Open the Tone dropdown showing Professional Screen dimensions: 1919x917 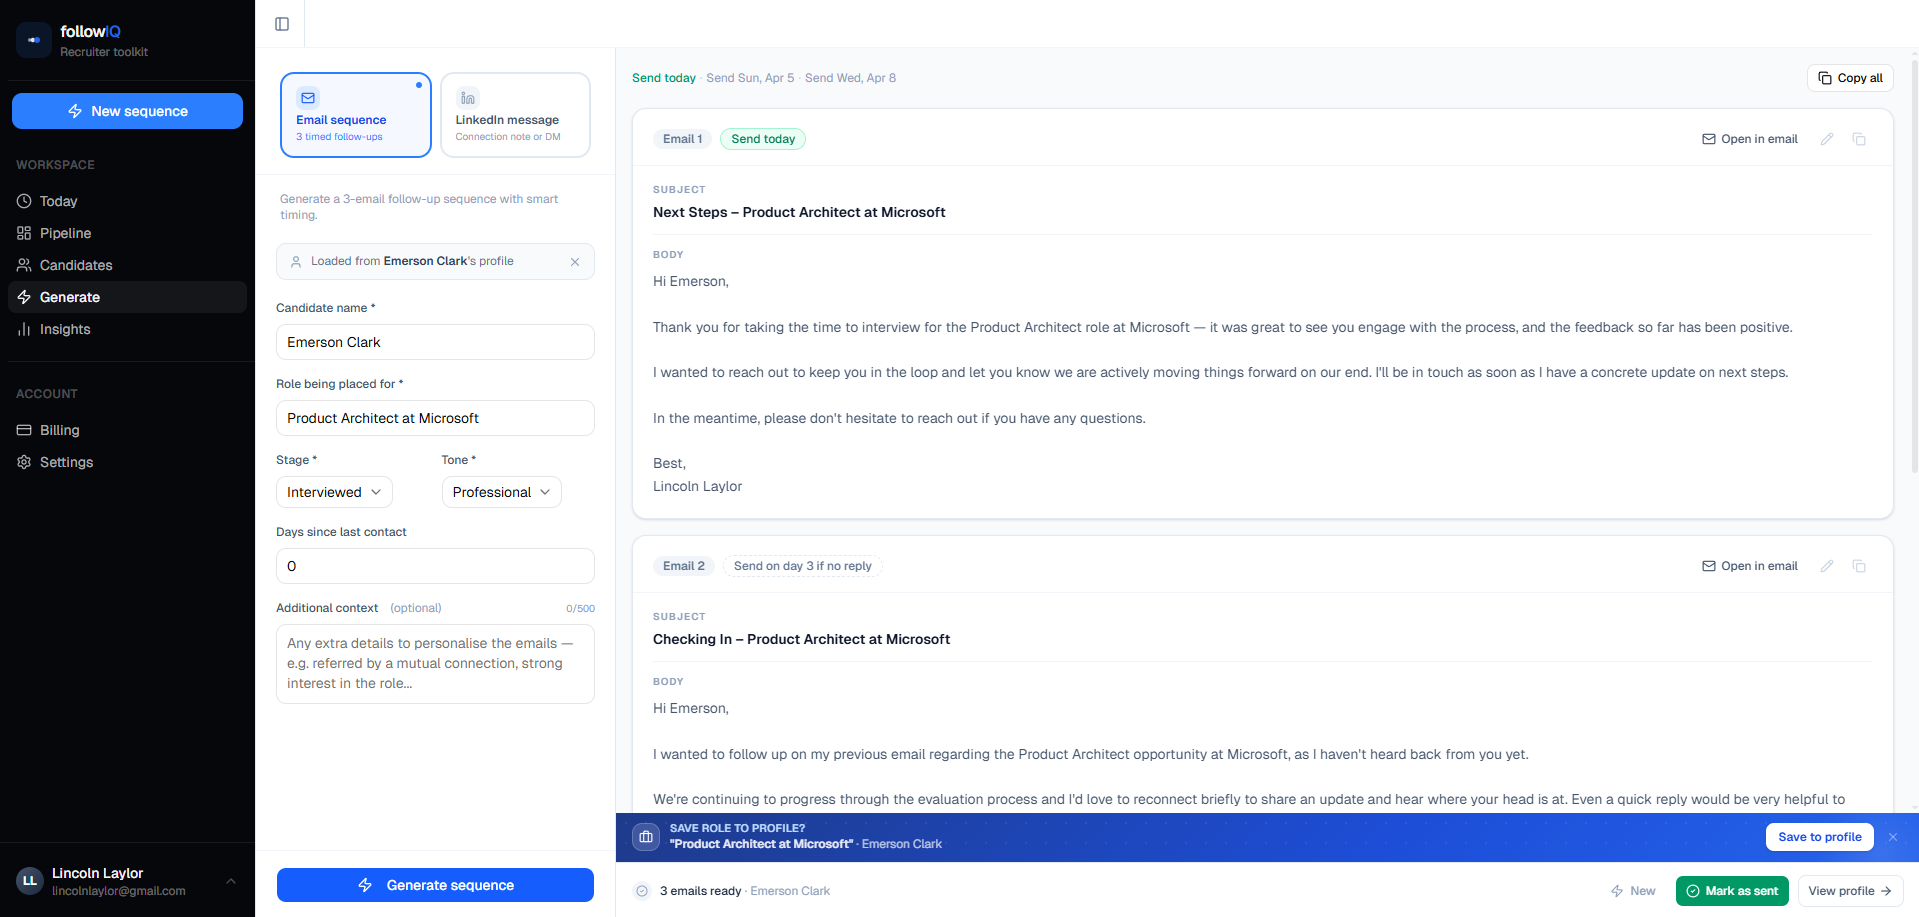click(x=501, y=492)
